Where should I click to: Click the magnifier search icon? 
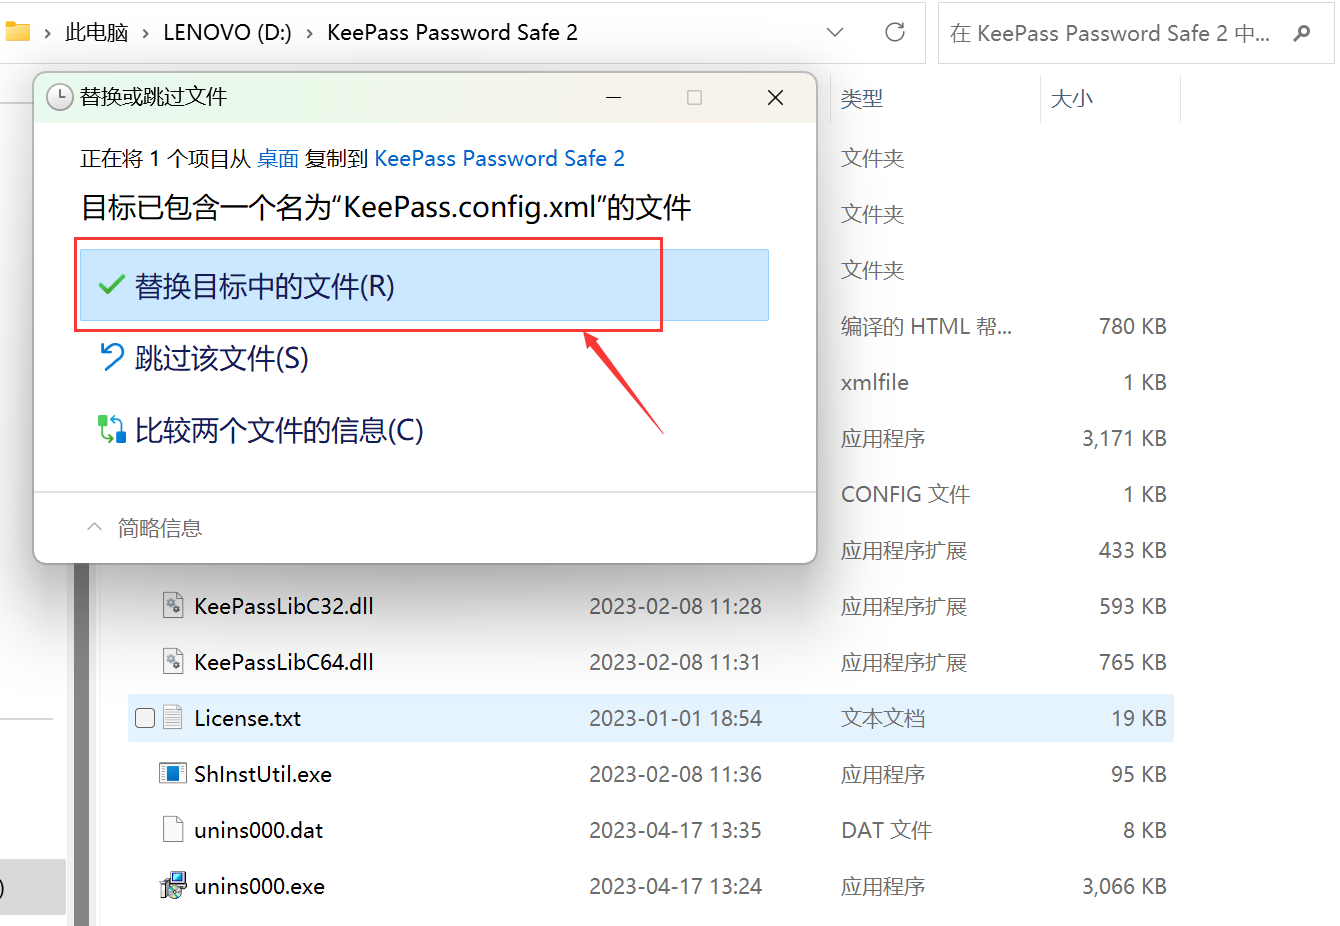pyautogui.click(x=1302, y=33)
